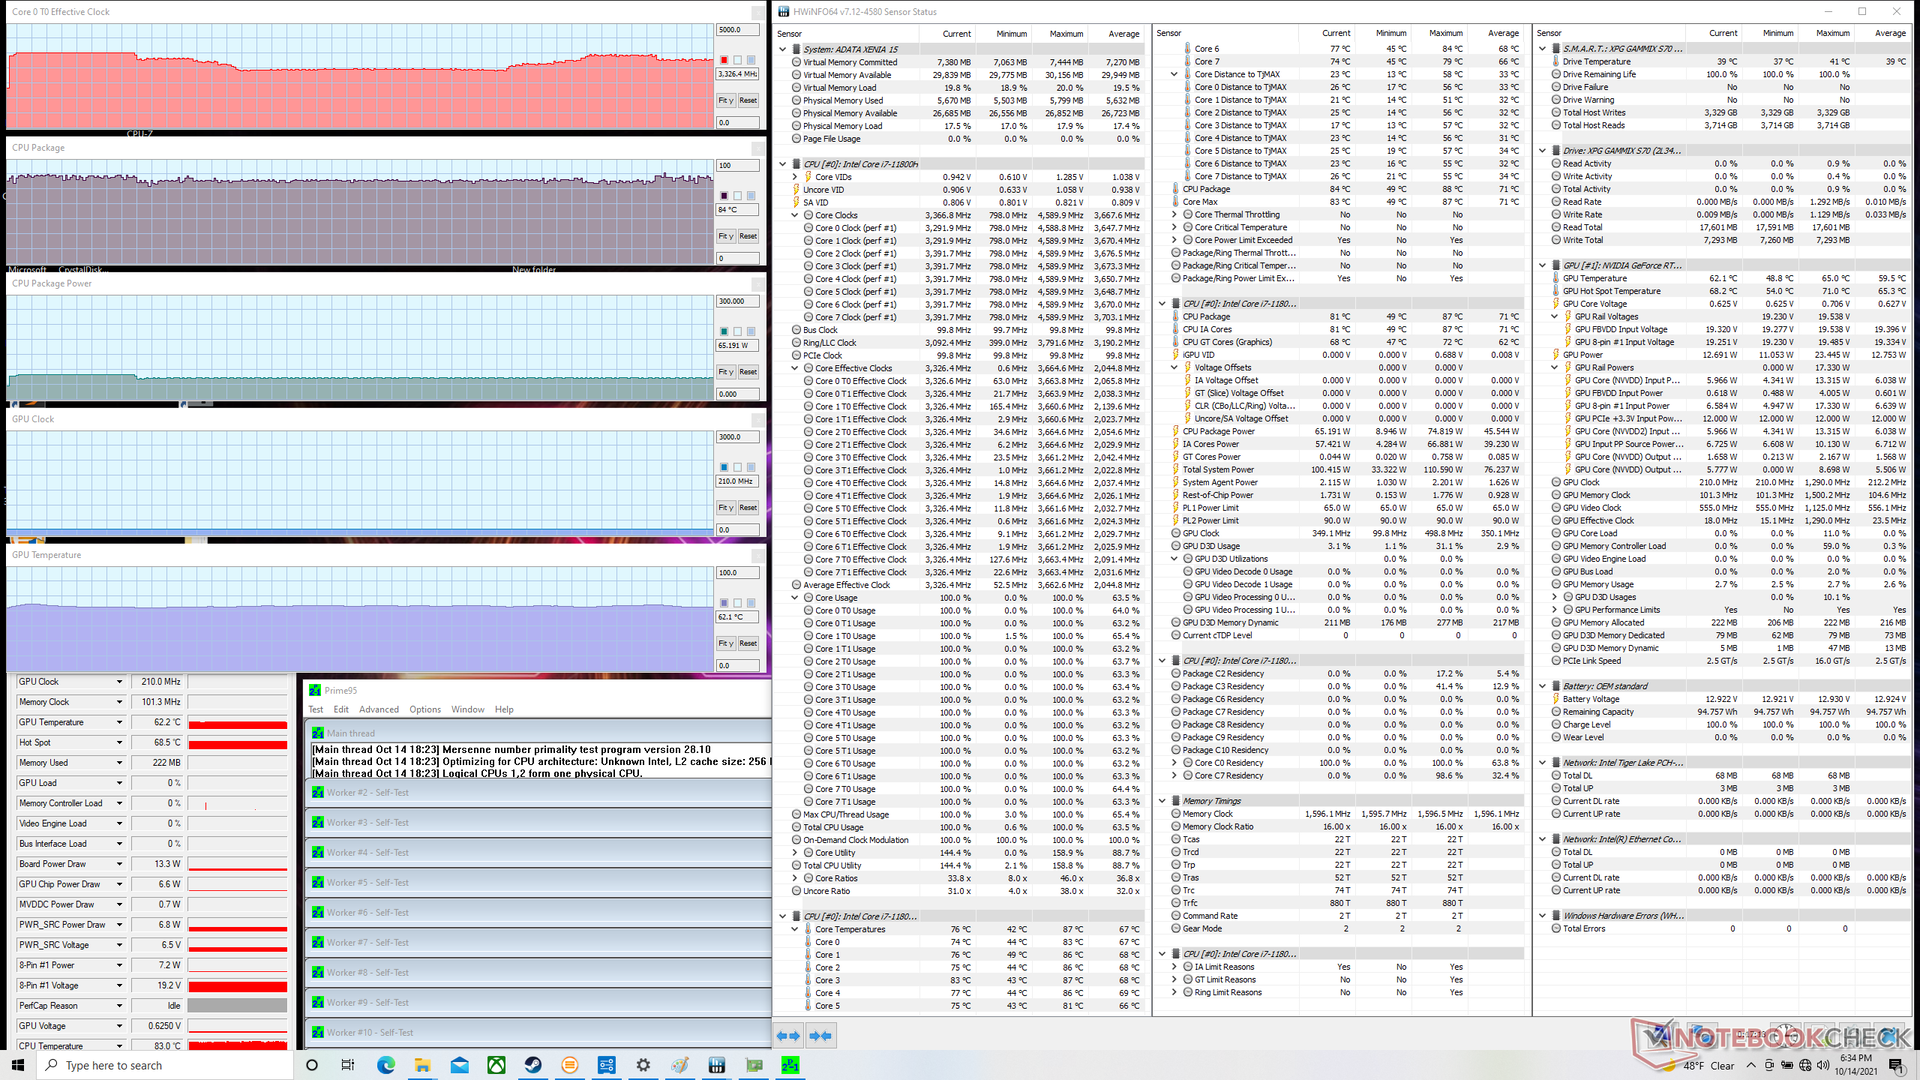
Task: Click the red color swatch in Core 0 T0 graph
Action: coord(724,60)
